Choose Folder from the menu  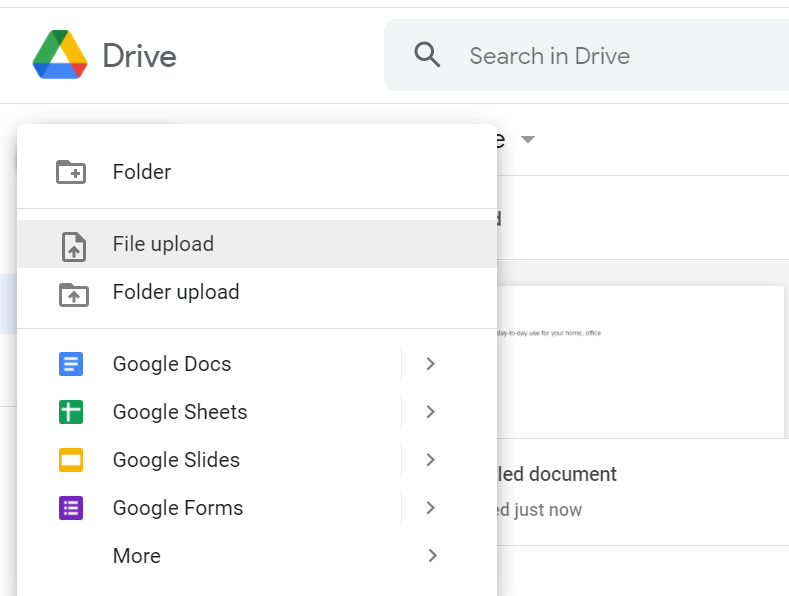point(257,172)
